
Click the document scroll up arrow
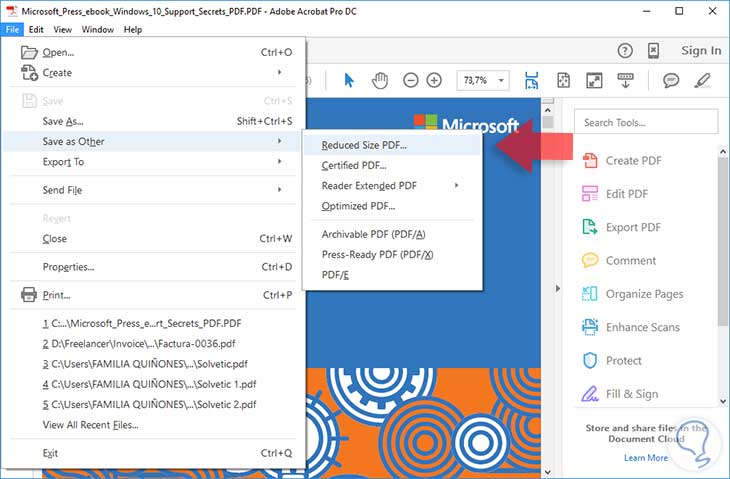(548, 110)
